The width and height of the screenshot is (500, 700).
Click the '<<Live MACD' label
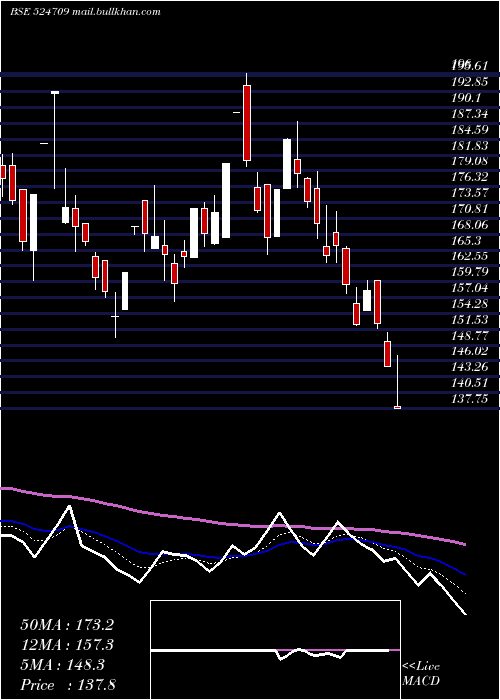(421, 673)
